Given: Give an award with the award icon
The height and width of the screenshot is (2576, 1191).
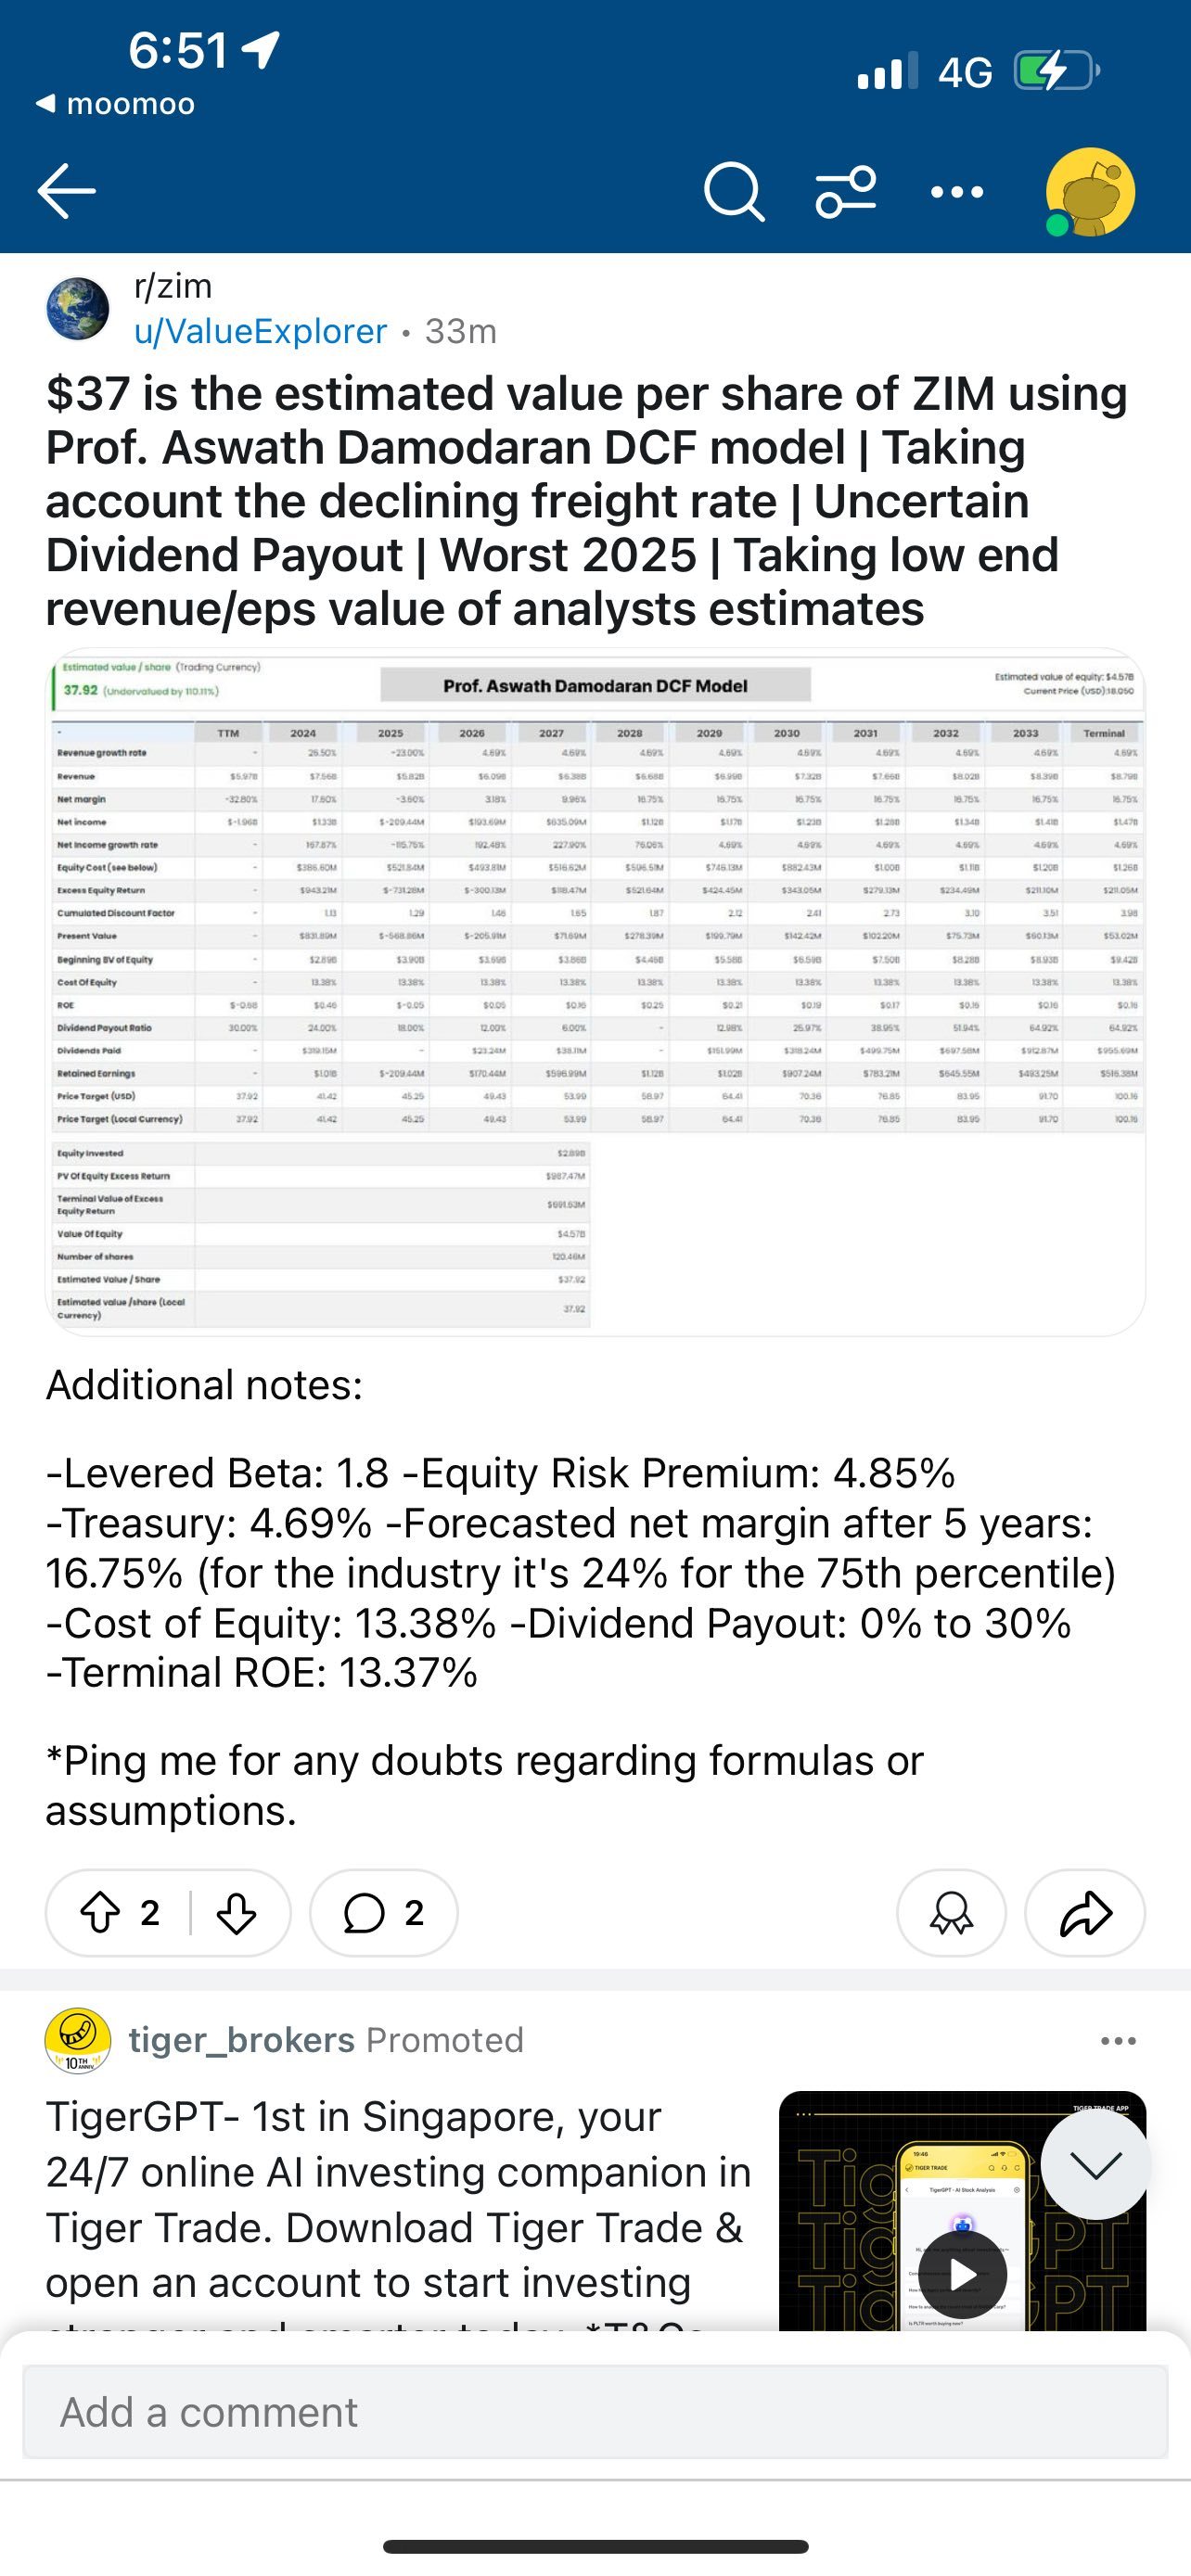Looking at the screenshot, I should pos(951,1913).
